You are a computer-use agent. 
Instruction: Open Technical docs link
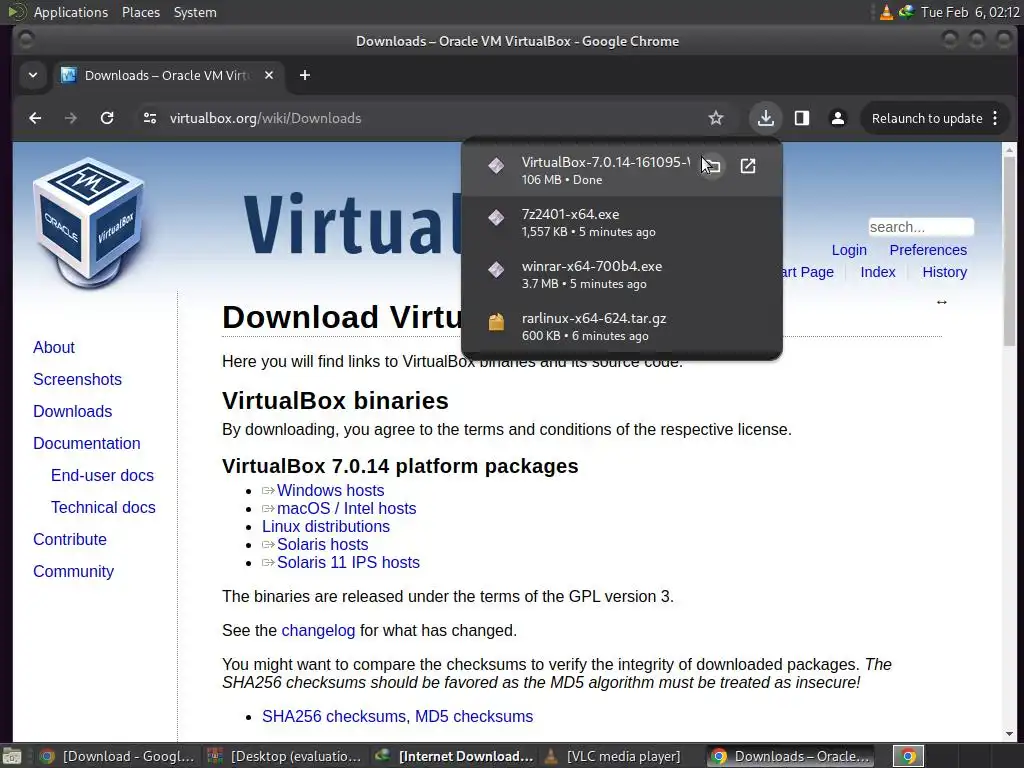tap(103, 507)
